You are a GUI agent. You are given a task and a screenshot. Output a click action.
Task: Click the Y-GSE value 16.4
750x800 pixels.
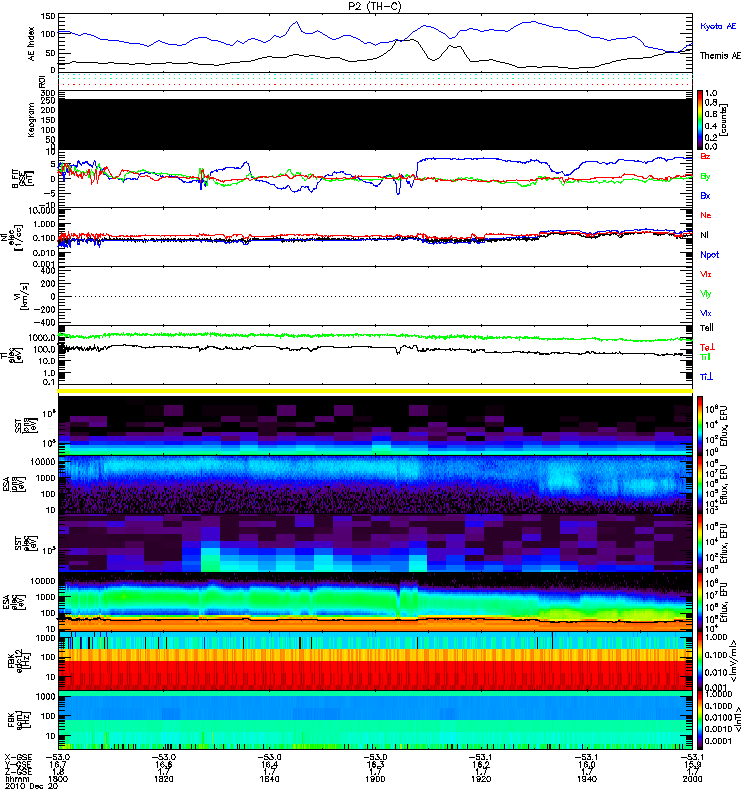click(x=269, y=764)
